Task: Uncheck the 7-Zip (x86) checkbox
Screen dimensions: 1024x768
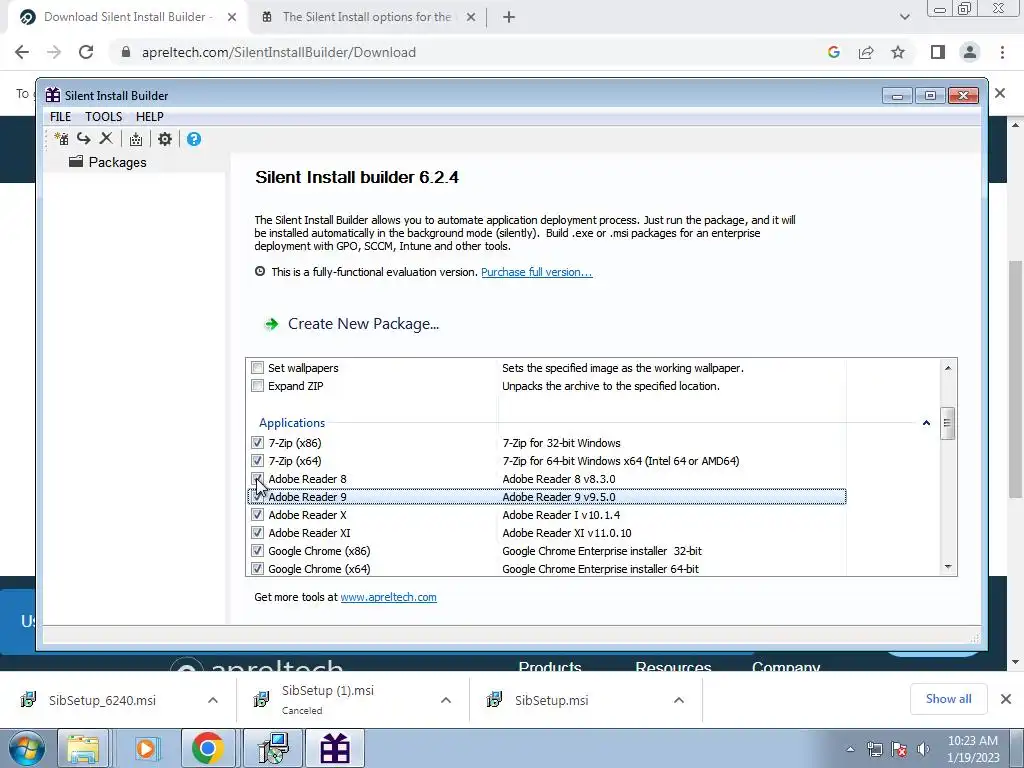Action: click(x=257, y=443)
